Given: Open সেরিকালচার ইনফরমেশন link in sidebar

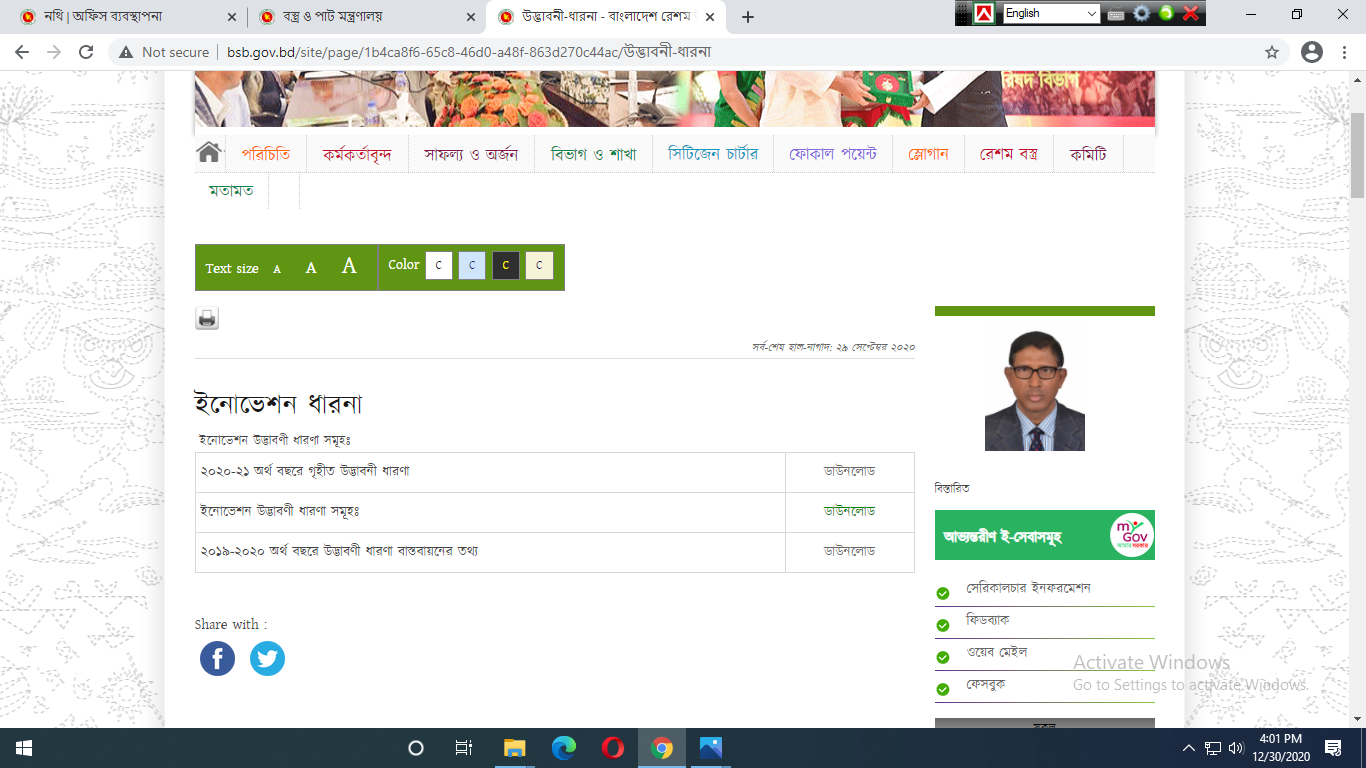Looking at the screenshot, I should [x=1028, y=588].
